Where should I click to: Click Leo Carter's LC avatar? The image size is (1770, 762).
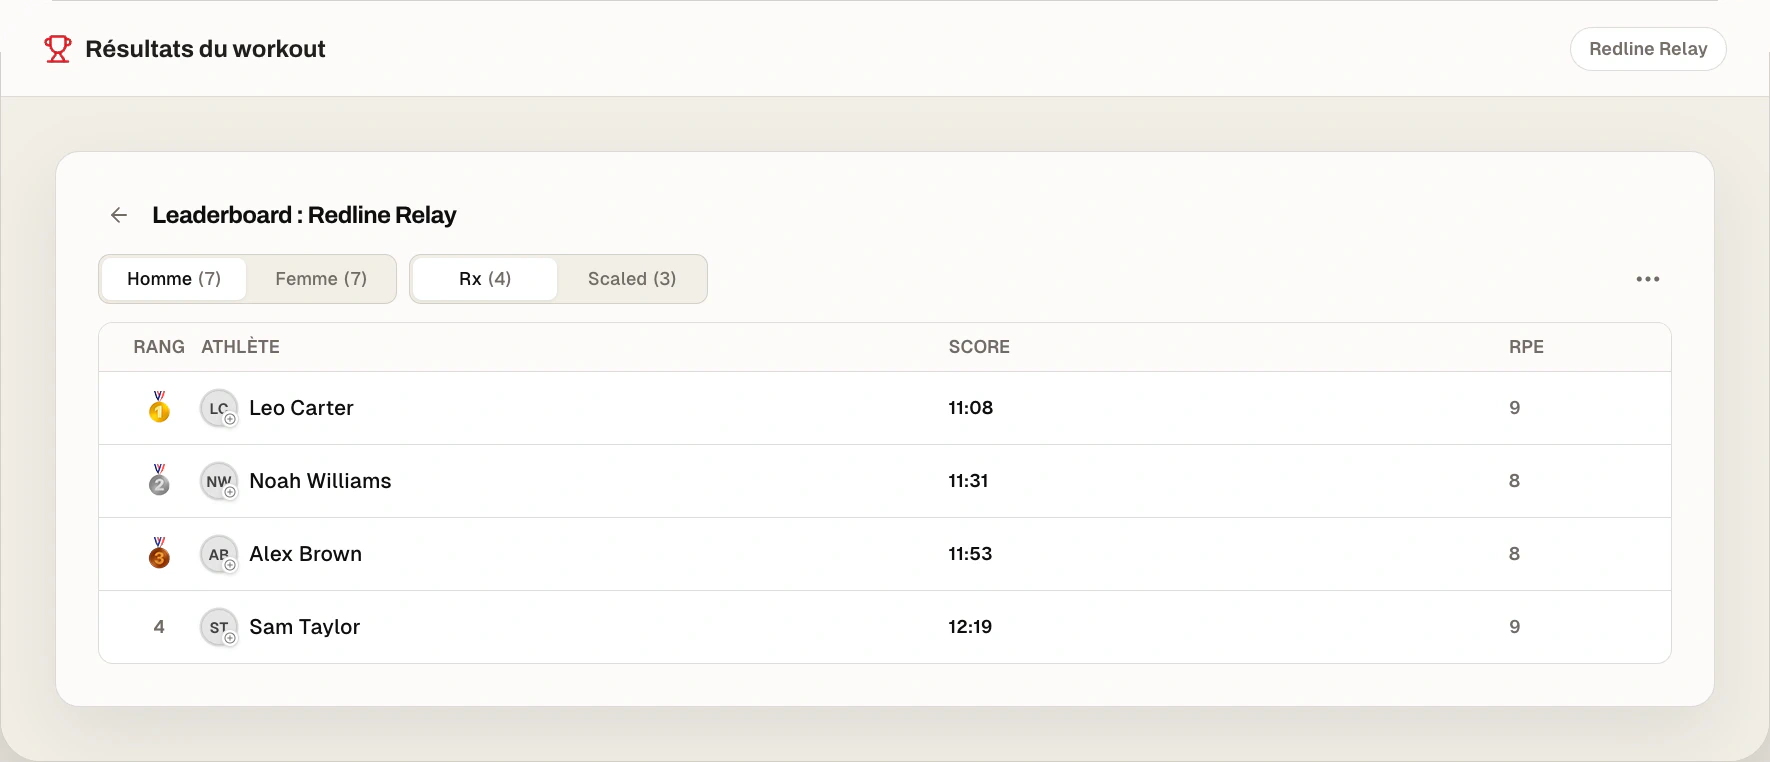click(219, 408)
